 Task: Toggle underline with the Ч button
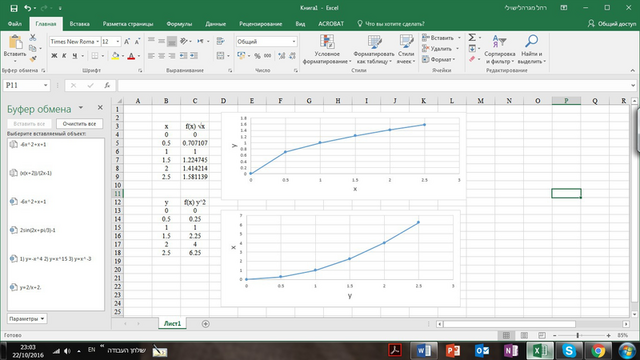pos(74,56)
